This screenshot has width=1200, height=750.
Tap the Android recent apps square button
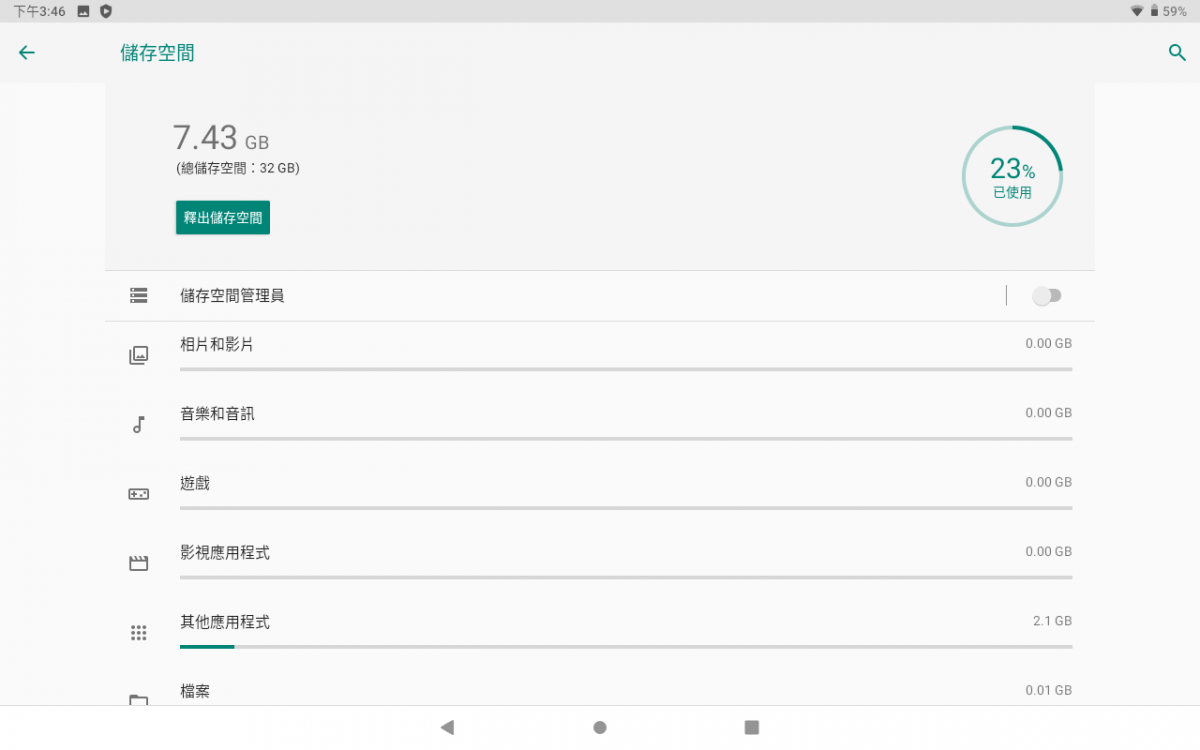pos(752,727)
